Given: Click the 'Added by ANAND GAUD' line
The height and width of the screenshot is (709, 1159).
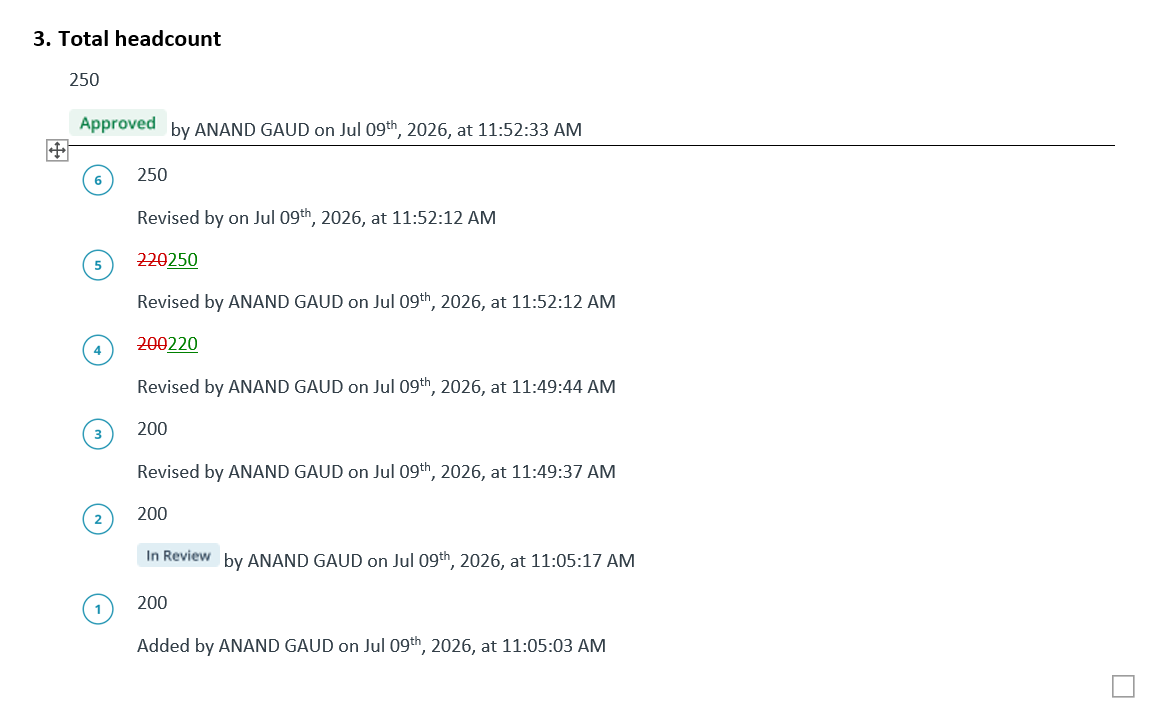Looking at the screenshot, I should [371, 645].
